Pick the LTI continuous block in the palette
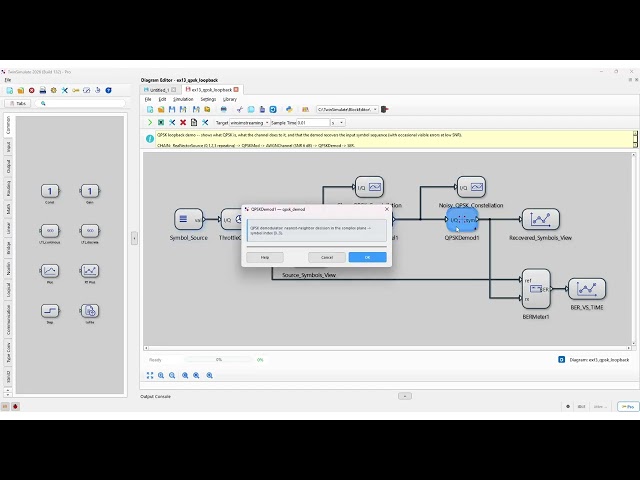This screenshot has width=640, height=480. (x=50, y=231)
